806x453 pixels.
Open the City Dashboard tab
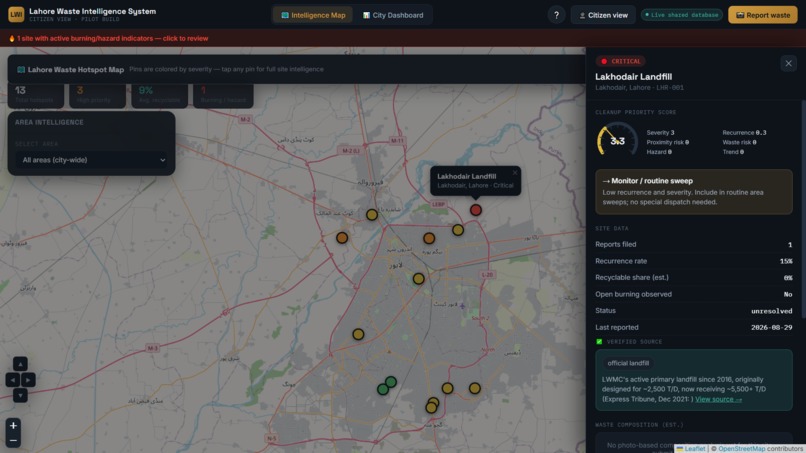tap(393, 15)
